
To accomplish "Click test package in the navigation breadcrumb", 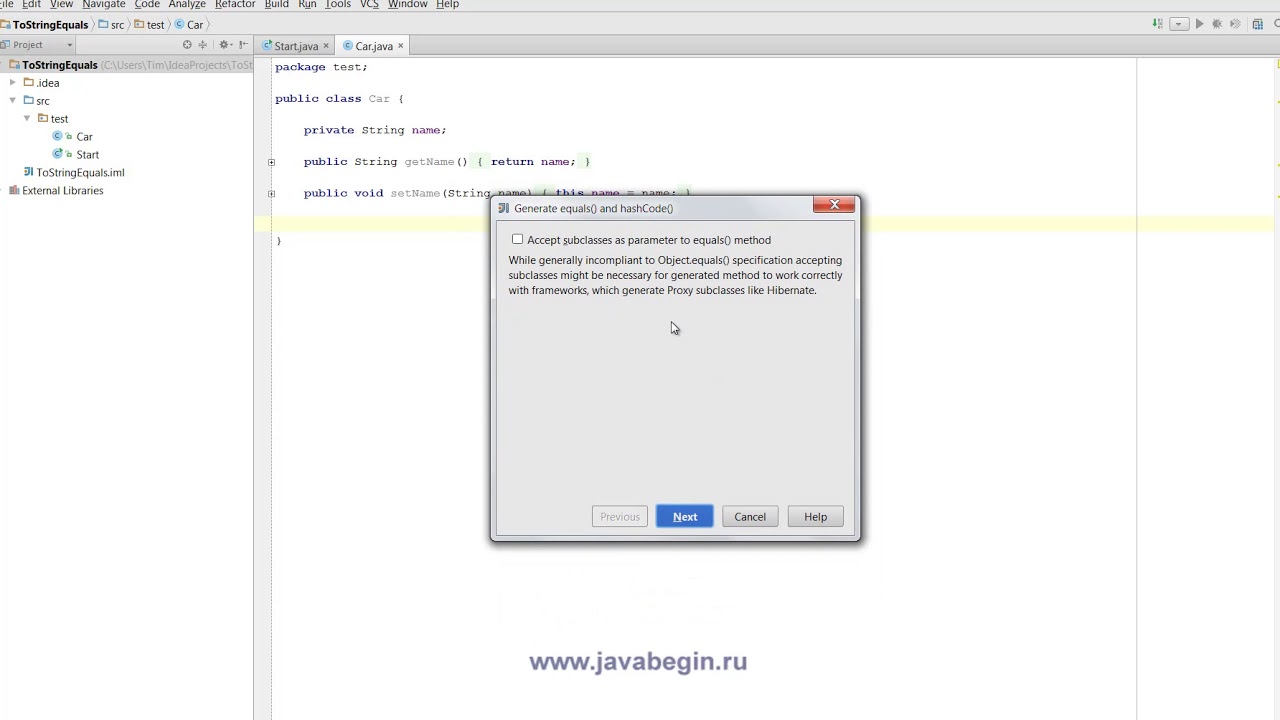I will coord(149,25).
